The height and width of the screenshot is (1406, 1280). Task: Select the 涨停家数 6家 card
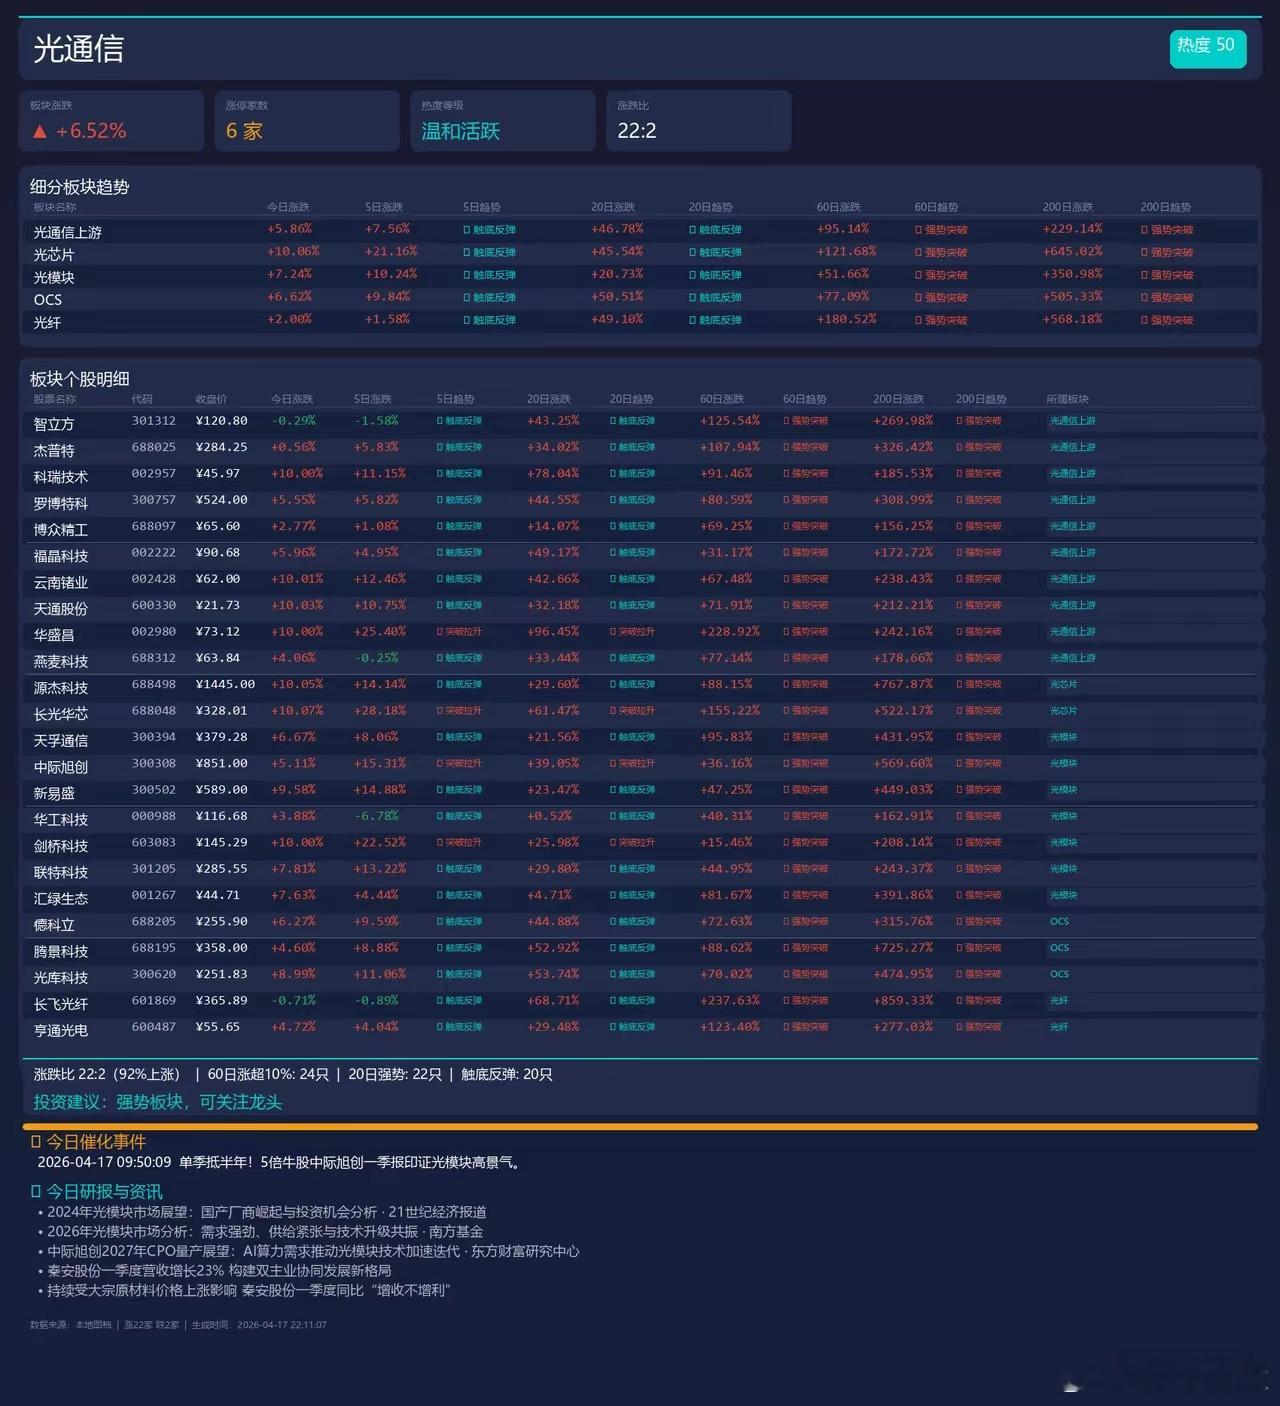(x=307, y=120)
